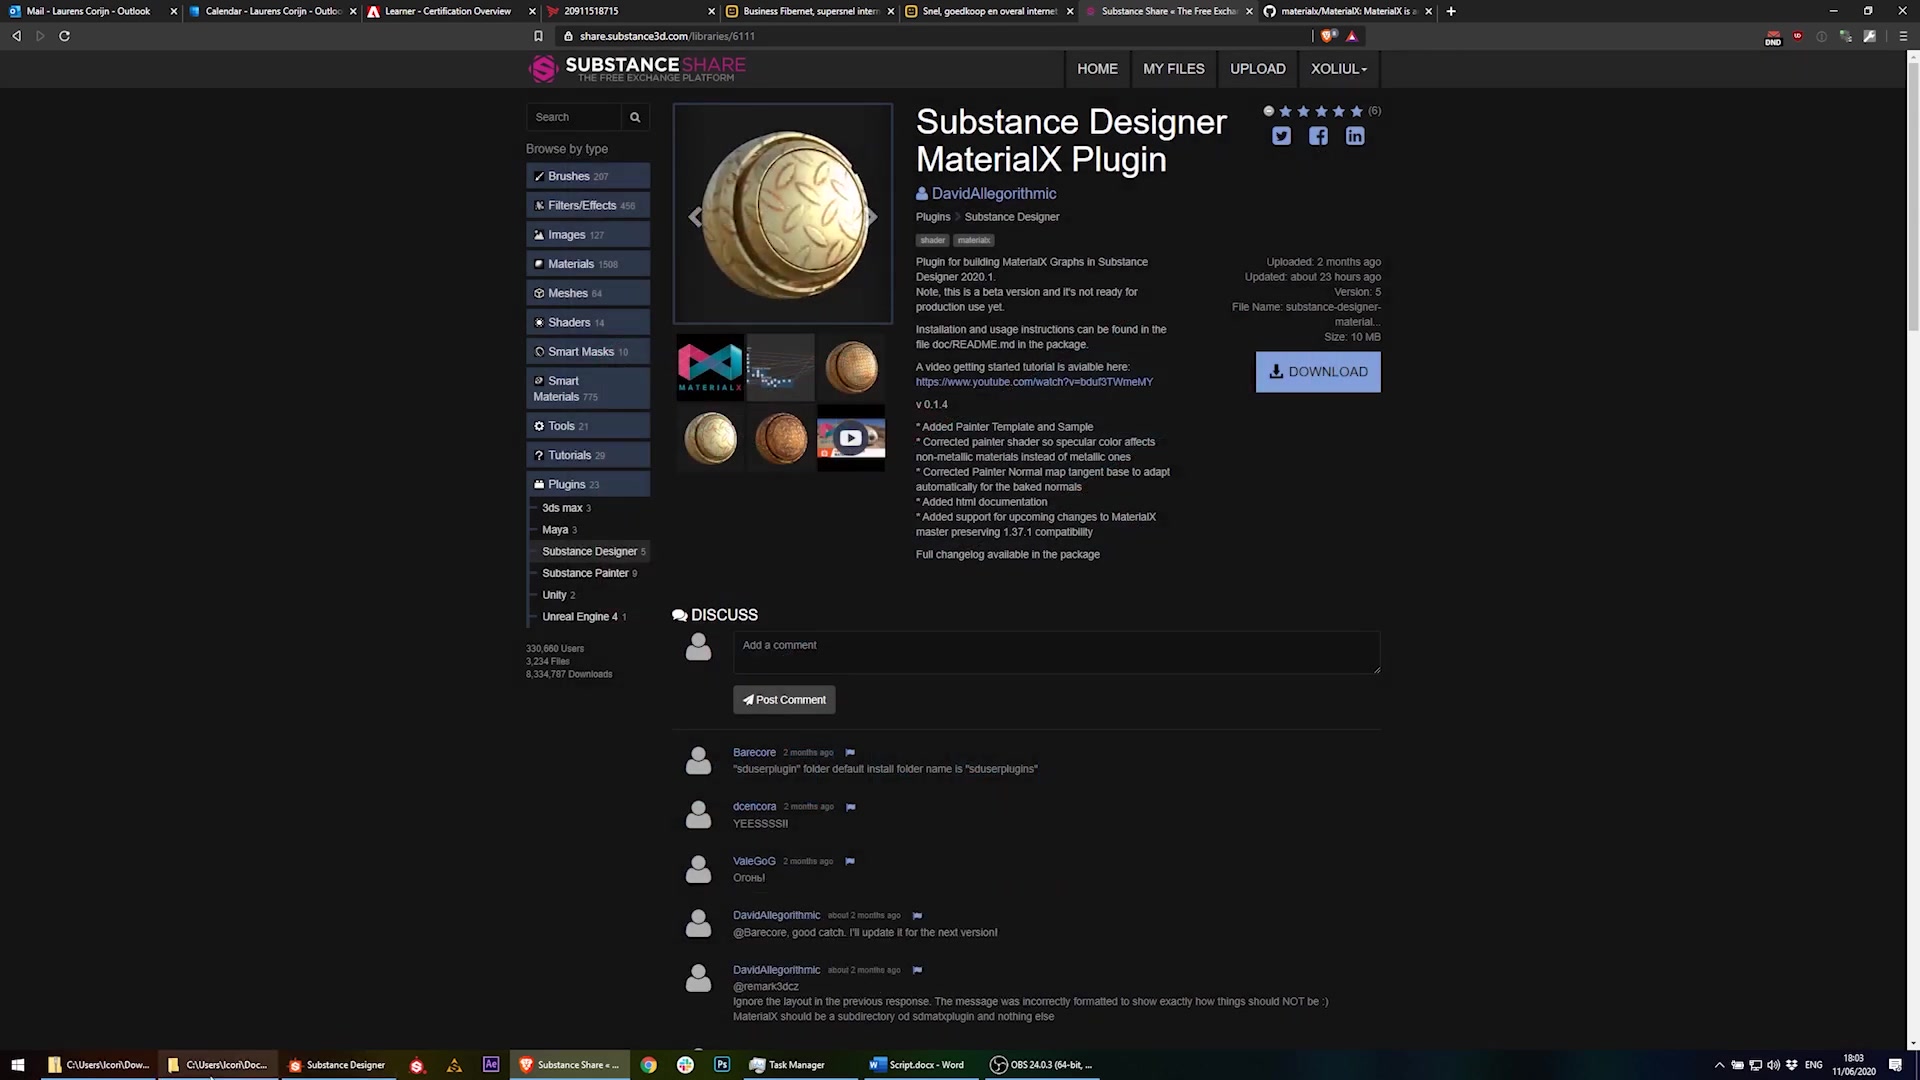Image resolution: width=1920 pixels, height=1080 pixels.
Task: Toggle Brave Shields in the address bar
Action: point(1326,36)
